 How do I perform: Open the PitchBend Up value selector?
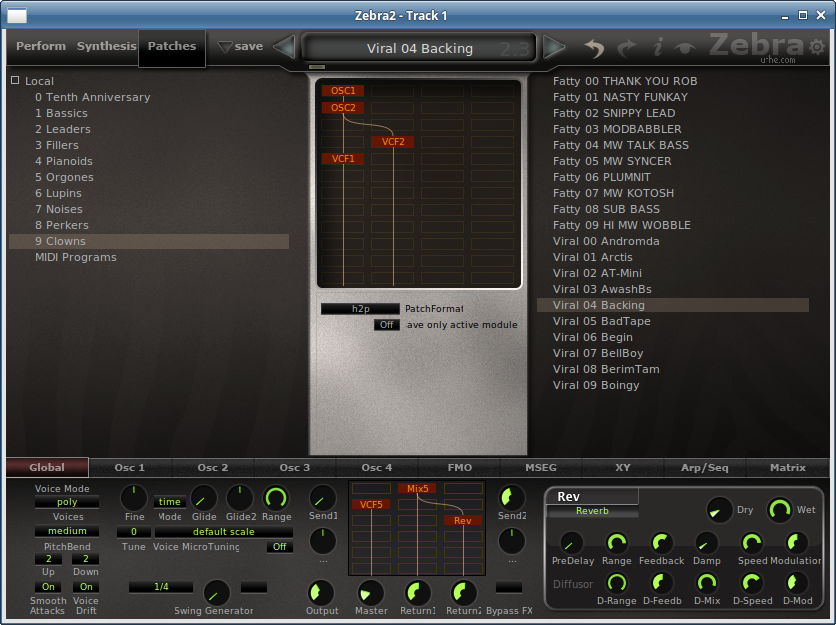48,559
